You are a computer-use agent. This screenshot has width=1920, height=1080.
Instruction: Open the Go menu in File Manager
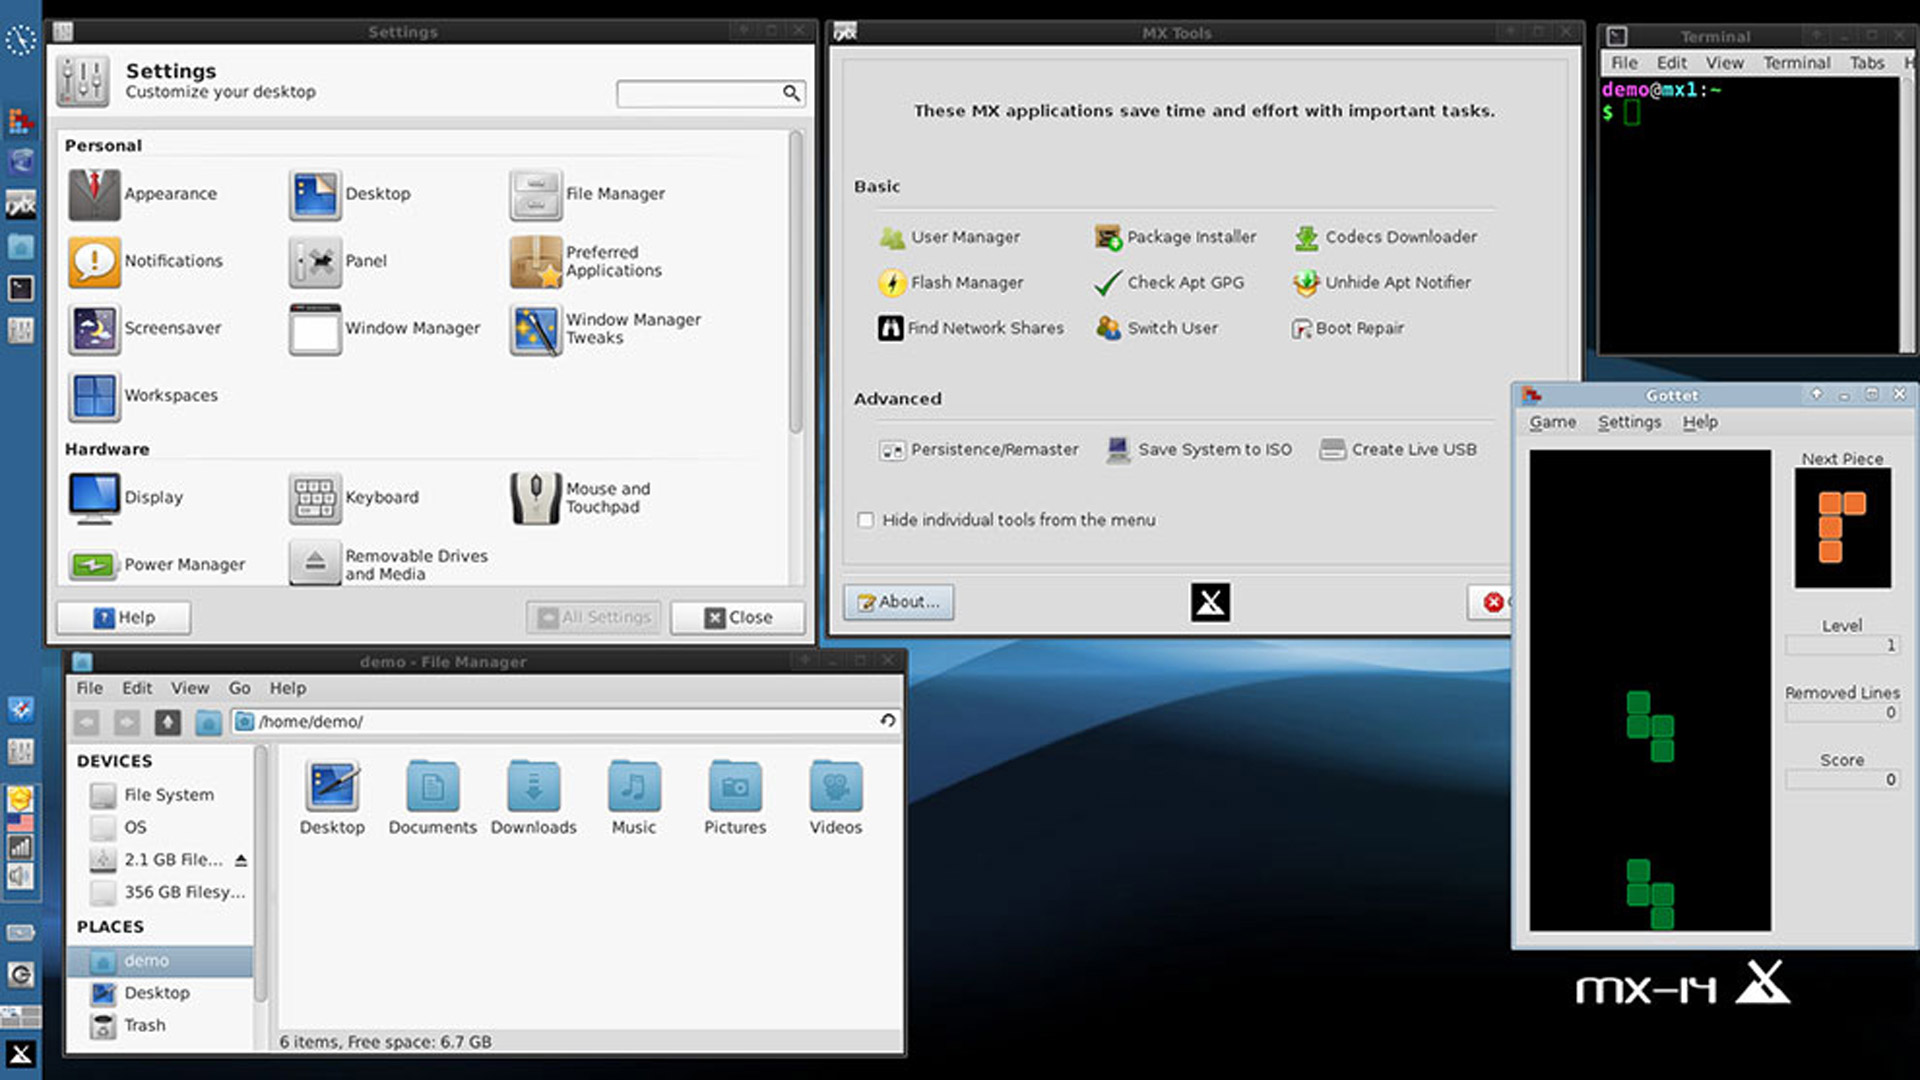click(x=239, y=688)
